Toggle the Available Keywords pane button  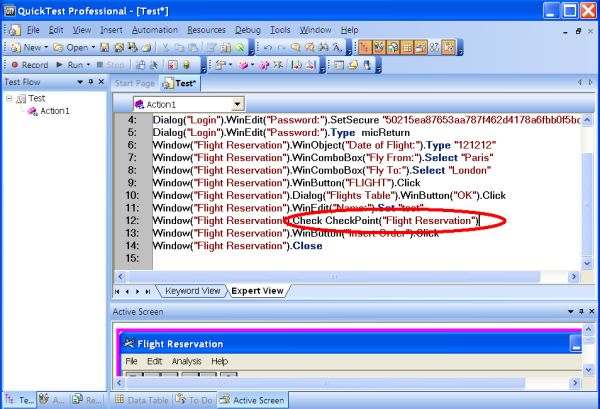379,47
